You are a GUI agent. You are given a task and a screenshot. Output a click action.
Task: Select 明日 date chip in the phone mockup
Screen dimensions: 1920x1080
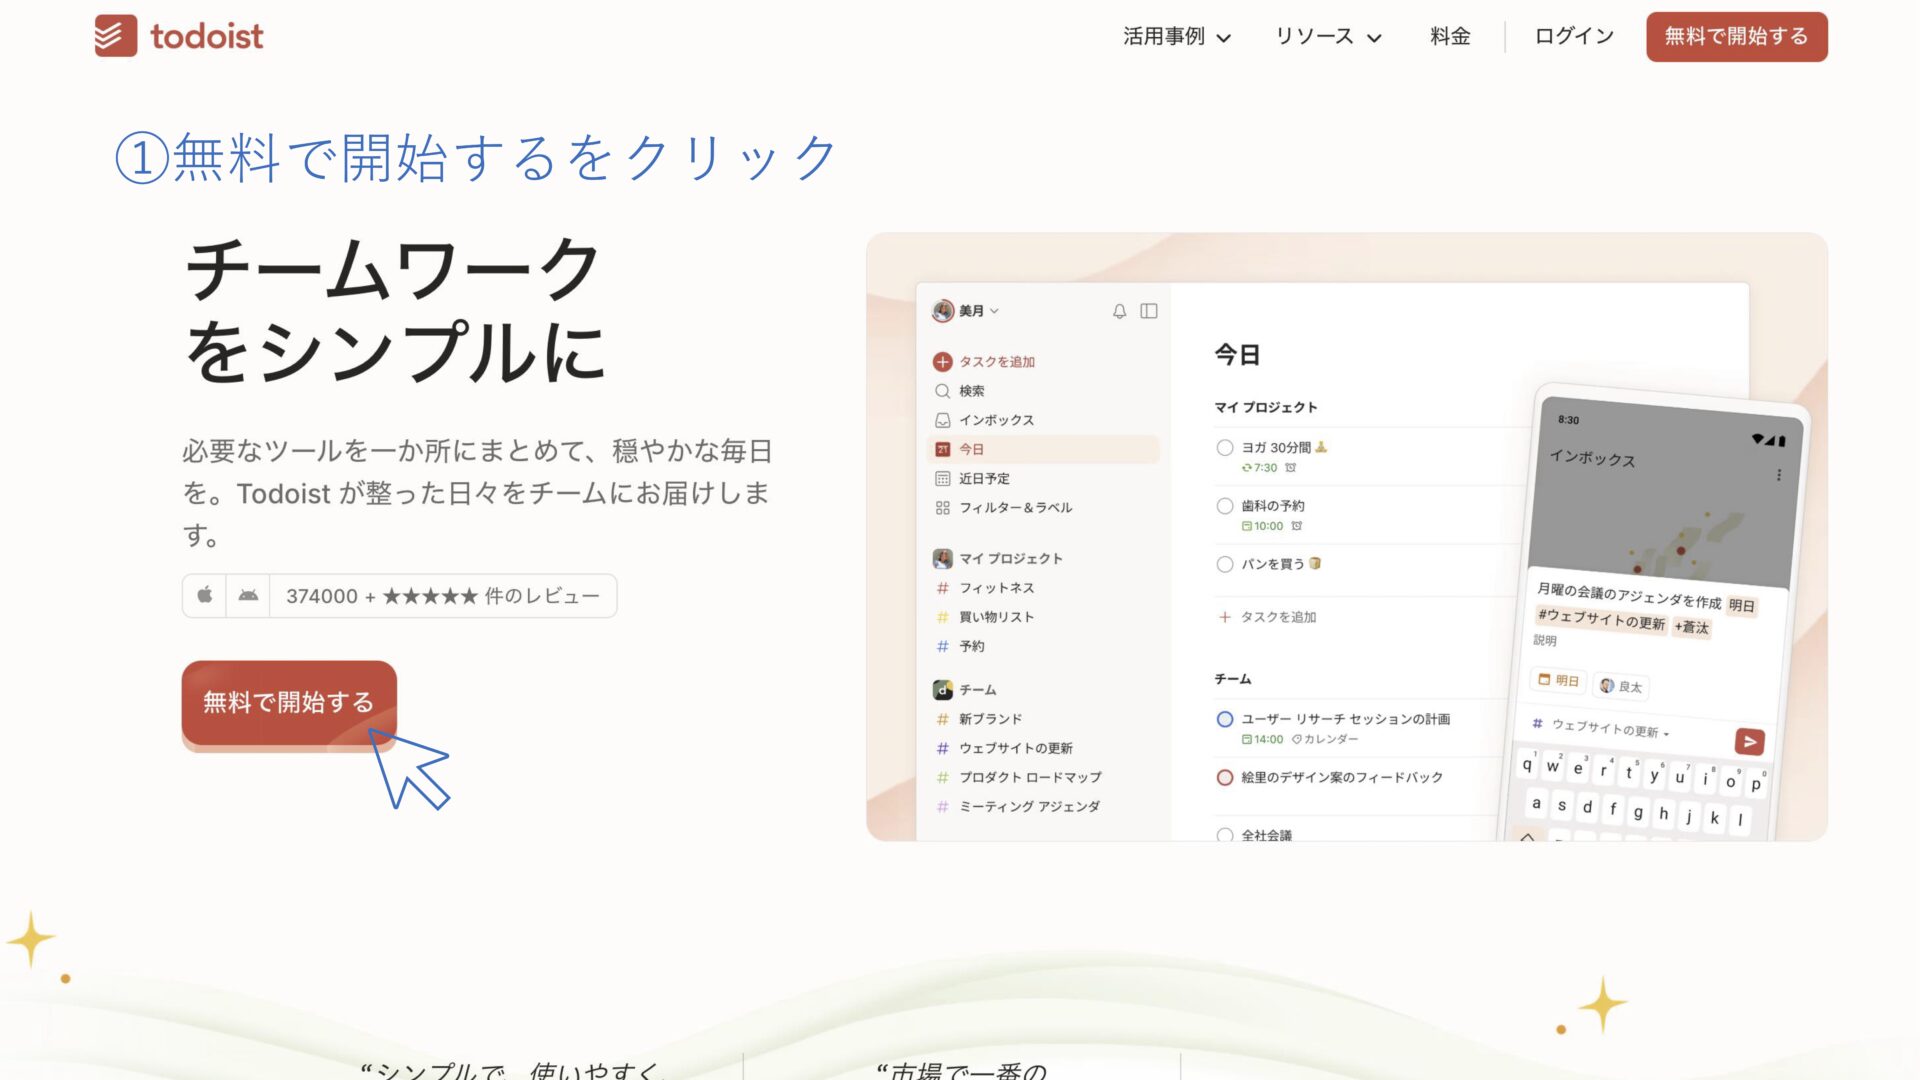click(x=1558, y=681)
